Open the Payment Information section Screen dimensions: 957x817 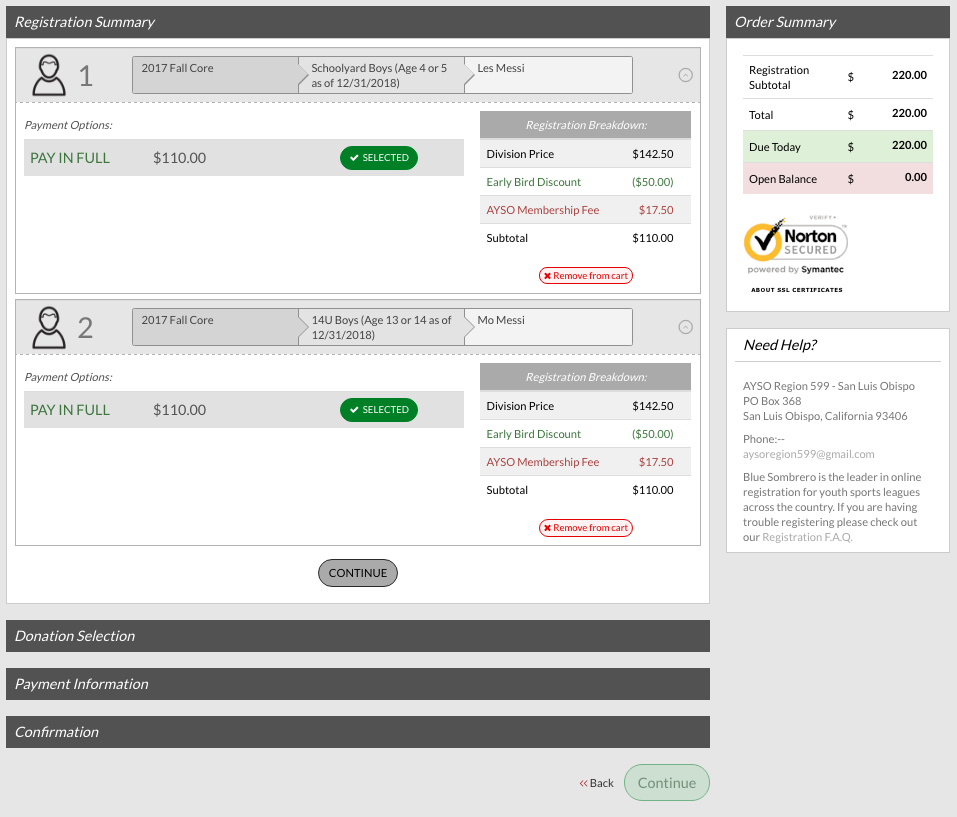[x=357, y=684]
